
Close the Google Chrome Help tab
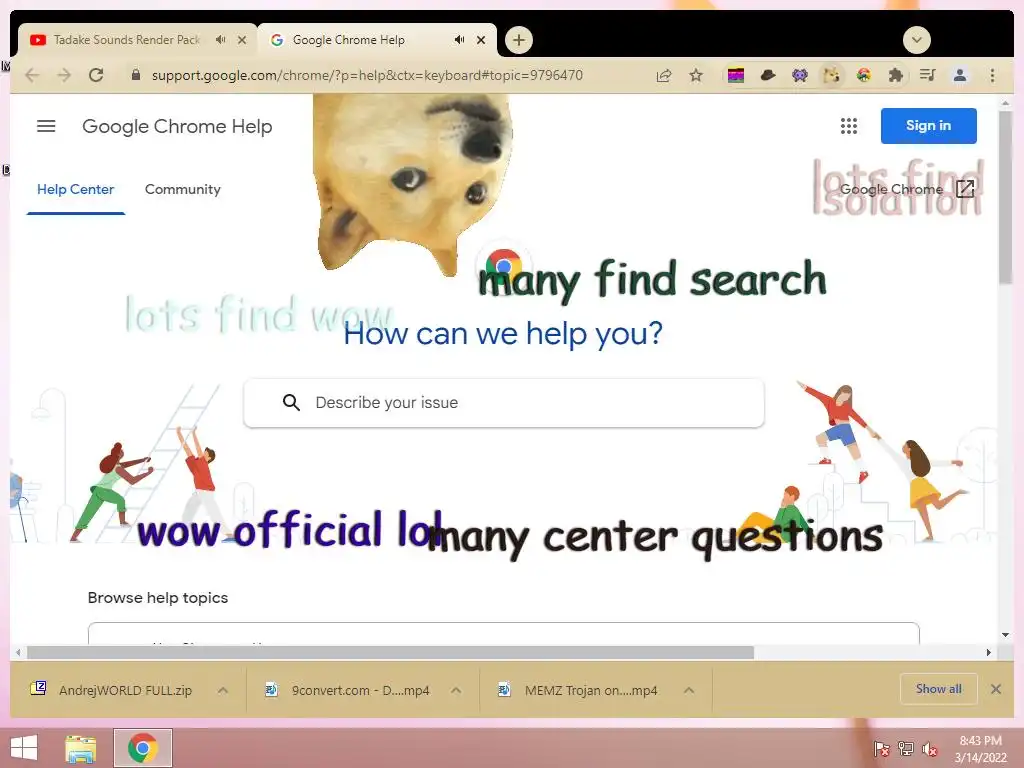[x=481, y=40]
